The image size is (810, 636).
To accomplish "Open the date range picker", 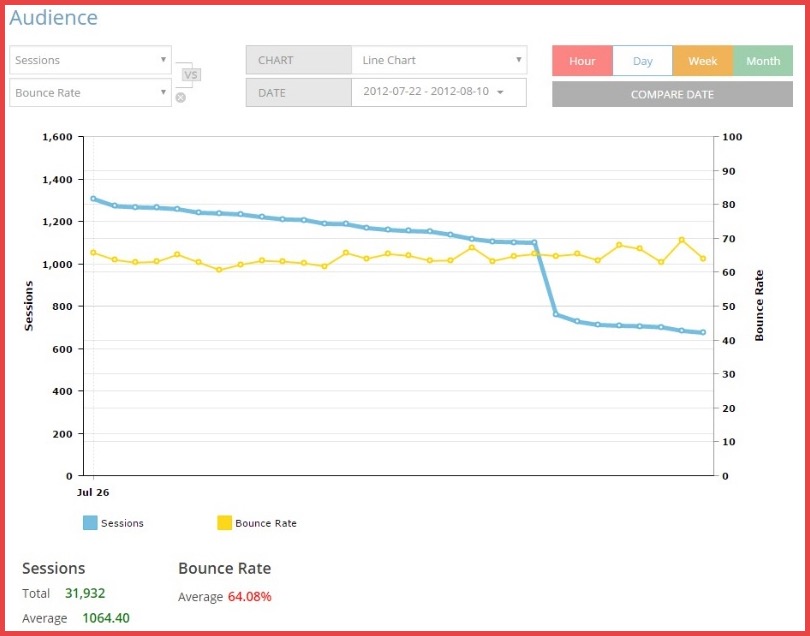I will tap(439, 93).
